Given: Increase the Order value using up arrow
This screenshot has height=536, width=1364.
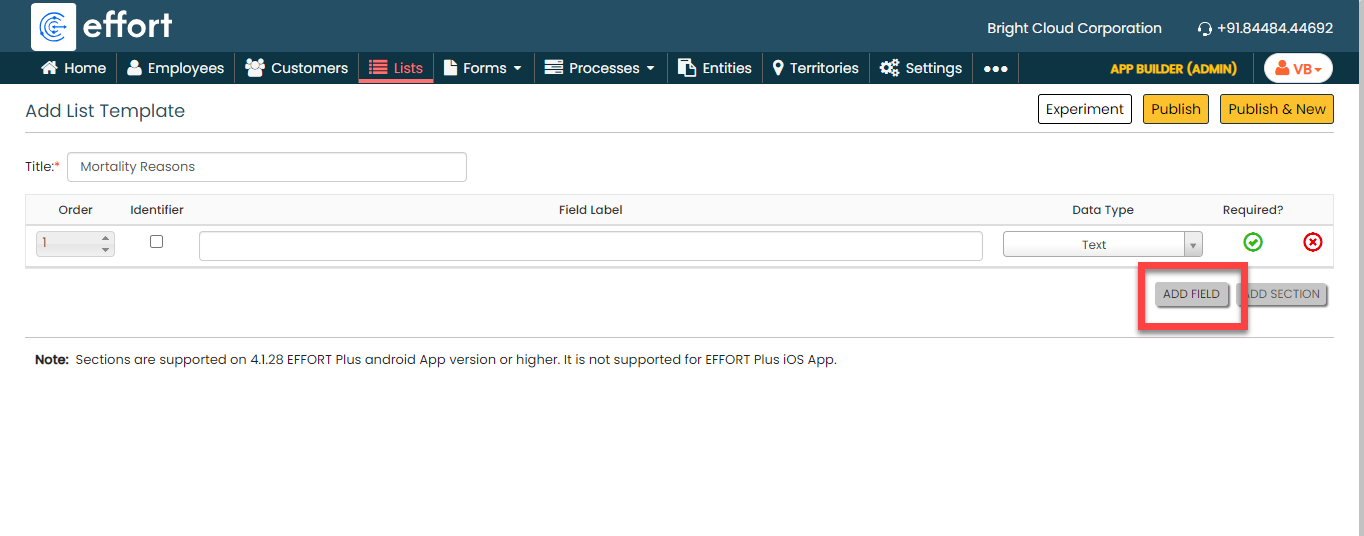Looking at the screenshot, I should click(x=105, y=239).
